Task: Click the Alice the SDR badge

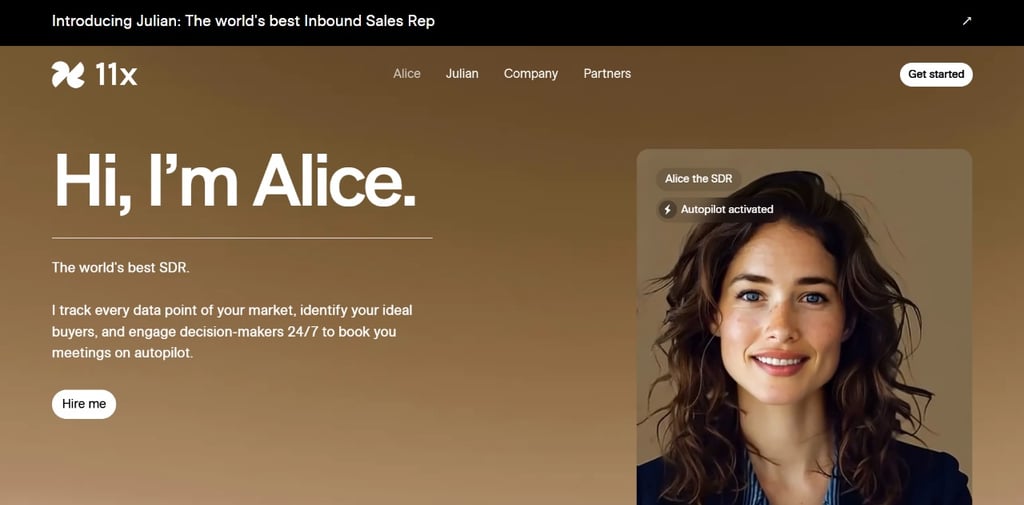Action: coord(699,178)
